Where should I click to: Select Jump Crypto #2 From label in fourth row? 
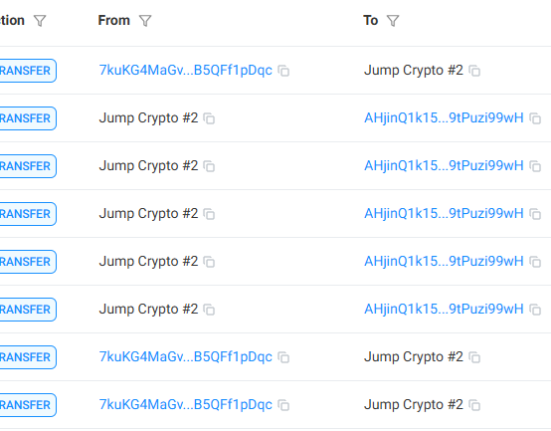coord(148,214)
